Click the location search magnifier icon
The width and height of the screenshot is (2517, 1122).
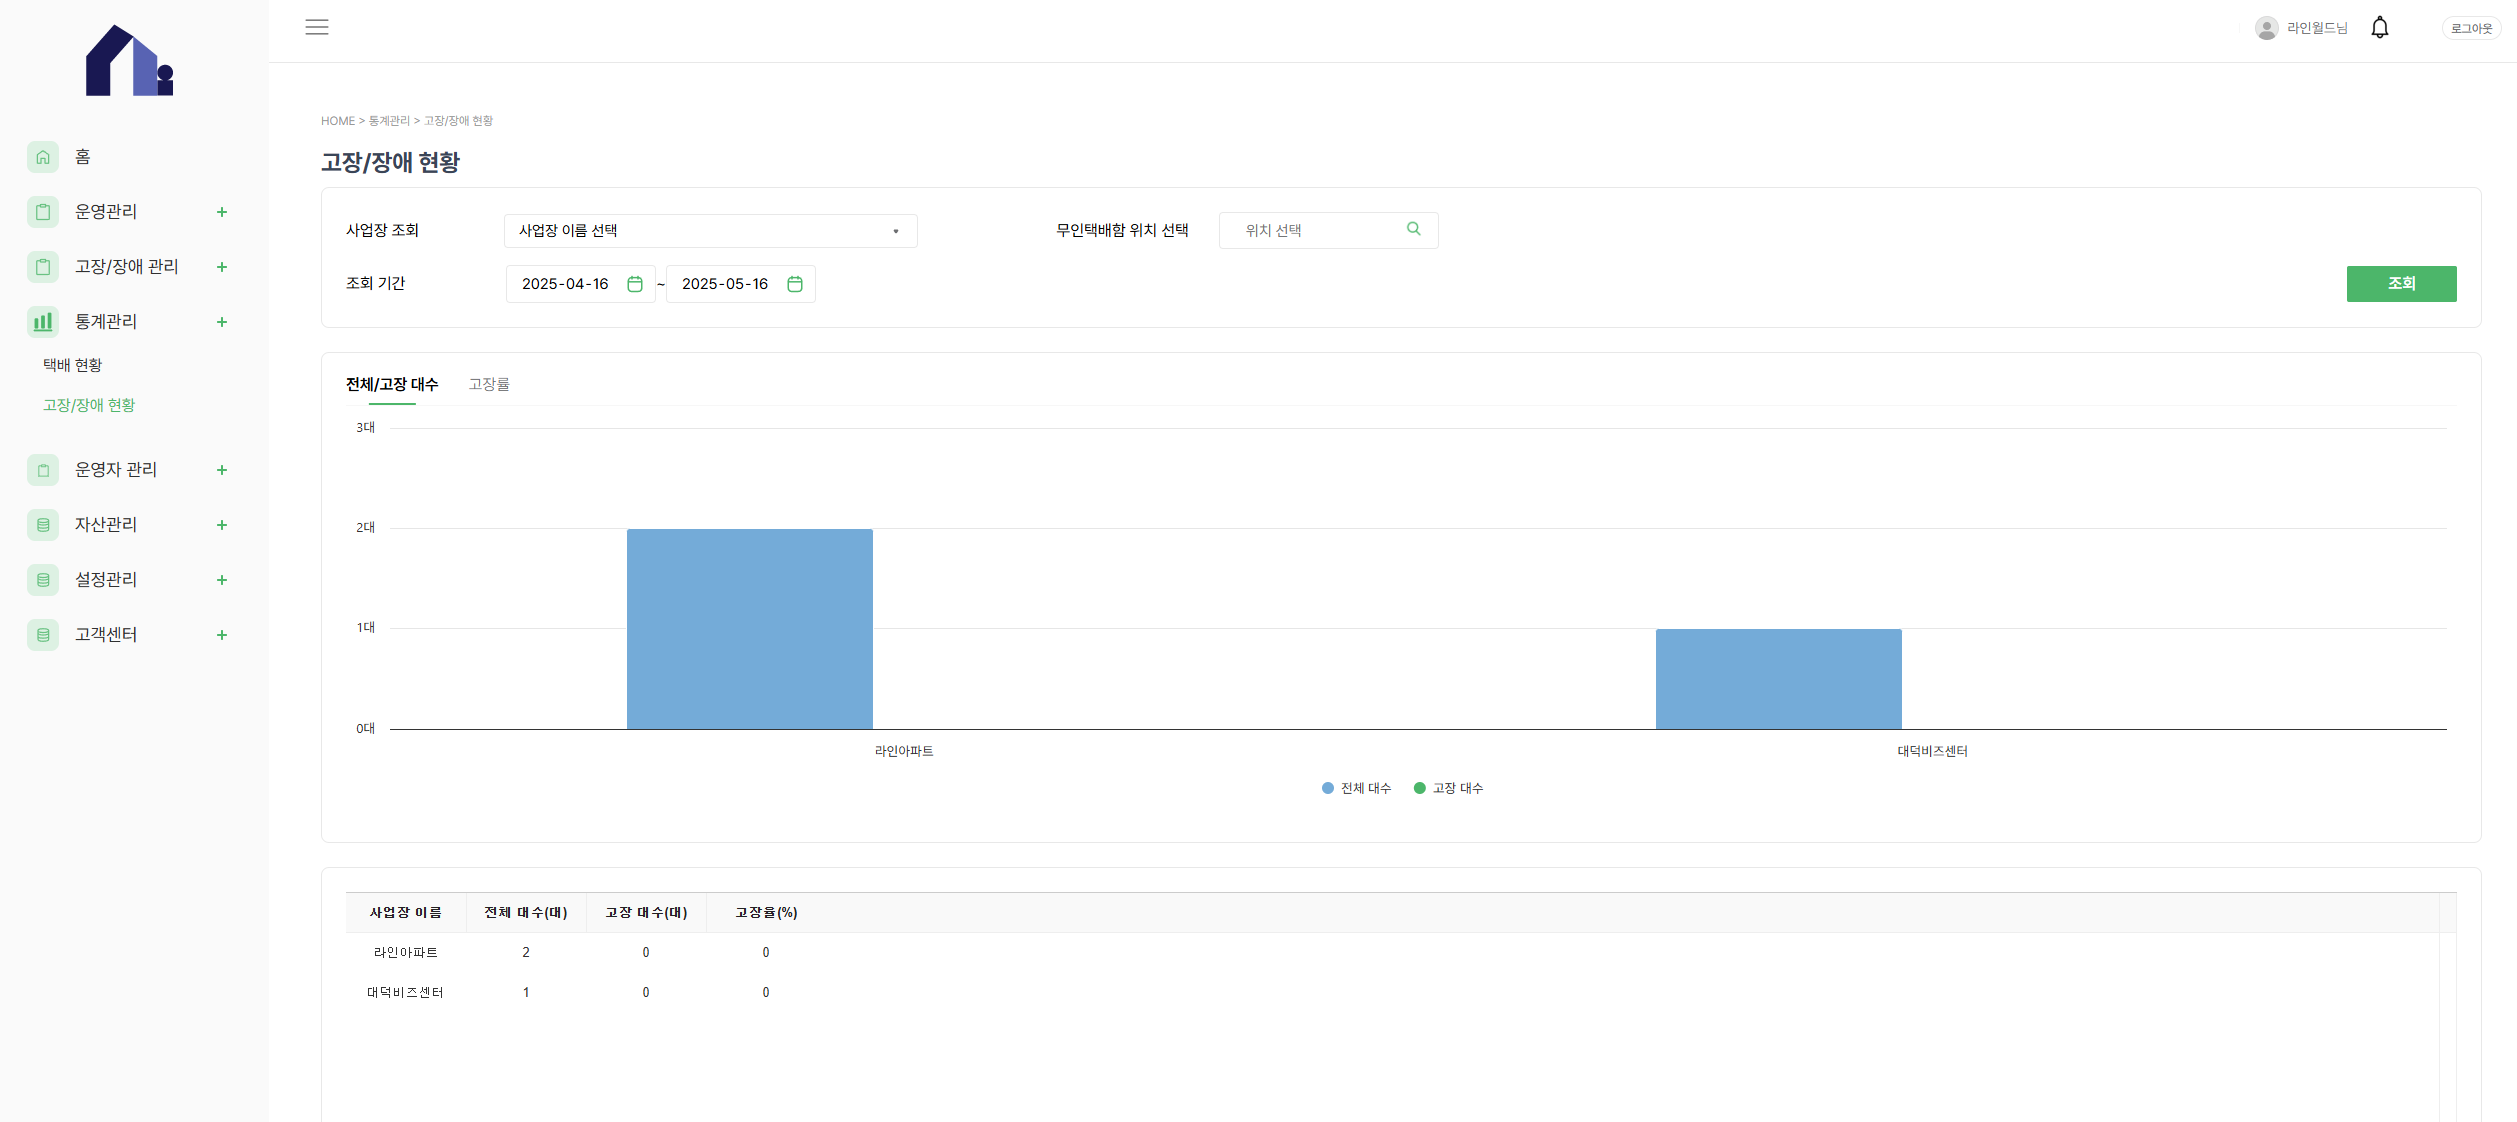click(x=1413, y=229)
